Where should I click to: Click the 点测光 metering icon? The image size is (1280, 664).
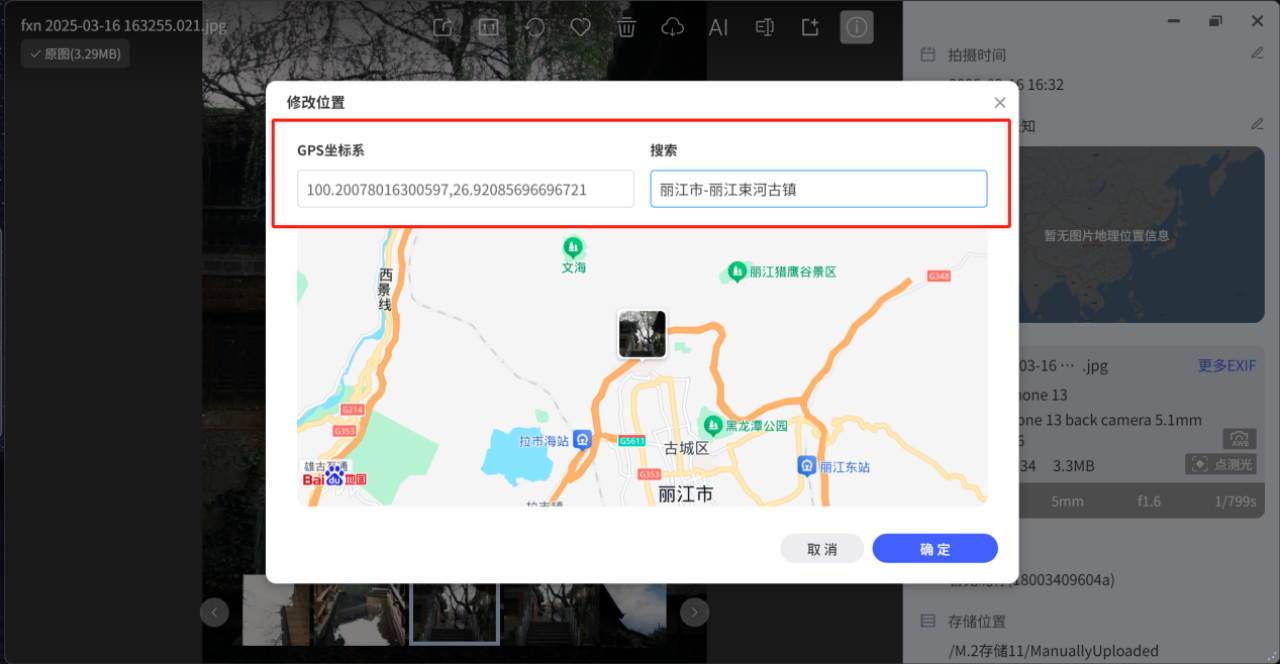pyautogui.click(x=1220, y=464)
